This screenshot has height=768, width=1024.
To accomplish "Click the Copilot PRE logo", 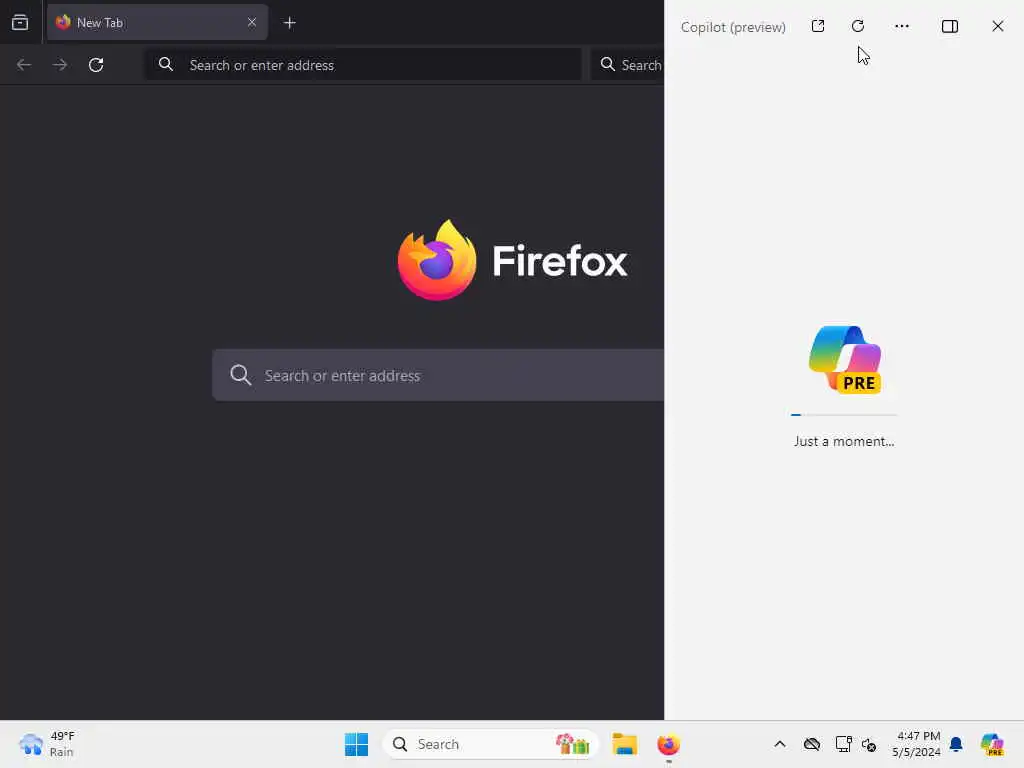I will pos(844,360).
